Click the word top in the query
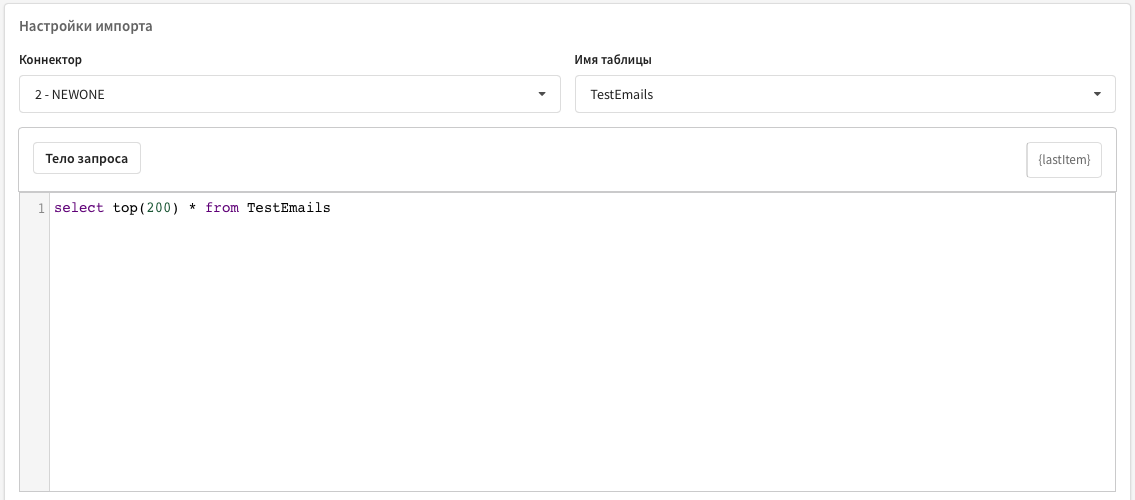The height and width of the screenshot is (500, 1135). point(125,208)
